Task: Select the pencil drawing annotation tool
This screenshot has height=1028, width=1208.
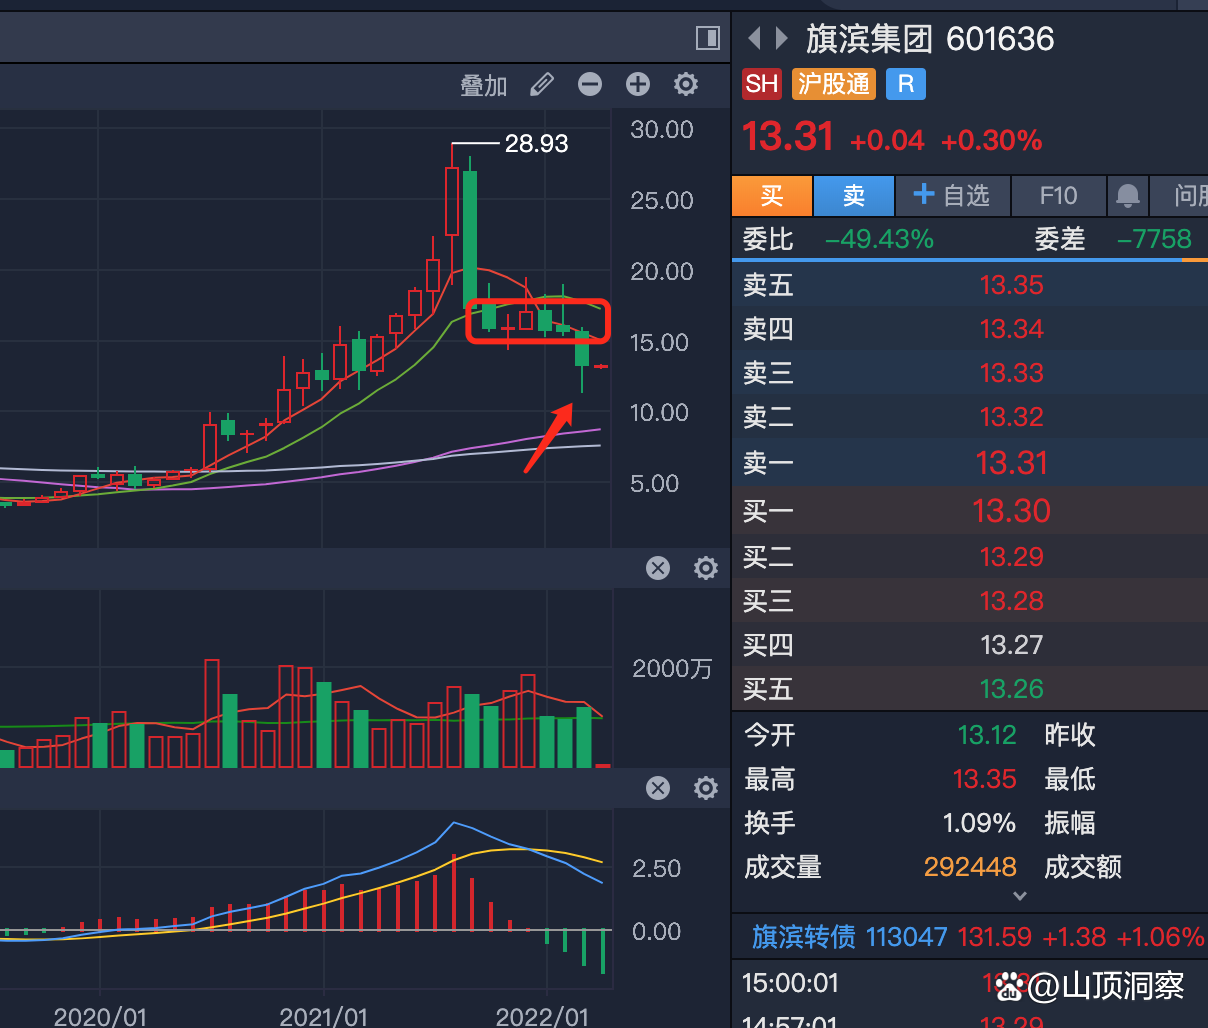Action: click(541, 84)
